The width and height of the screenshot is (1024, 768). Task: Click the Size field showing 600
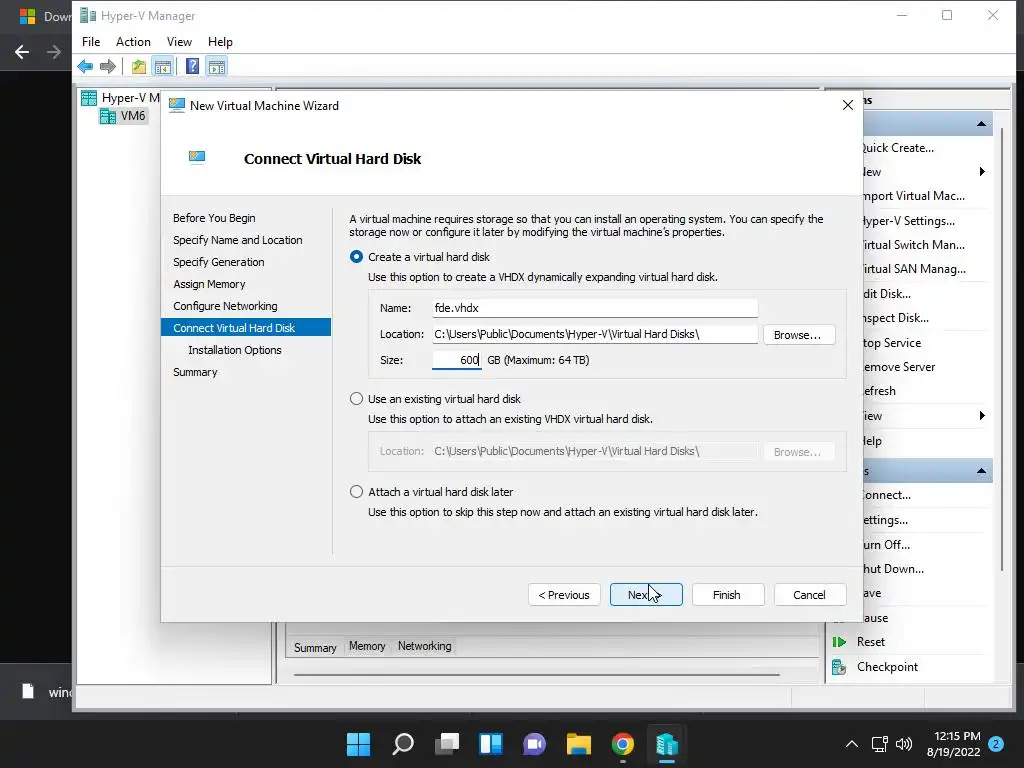point(456,360)
